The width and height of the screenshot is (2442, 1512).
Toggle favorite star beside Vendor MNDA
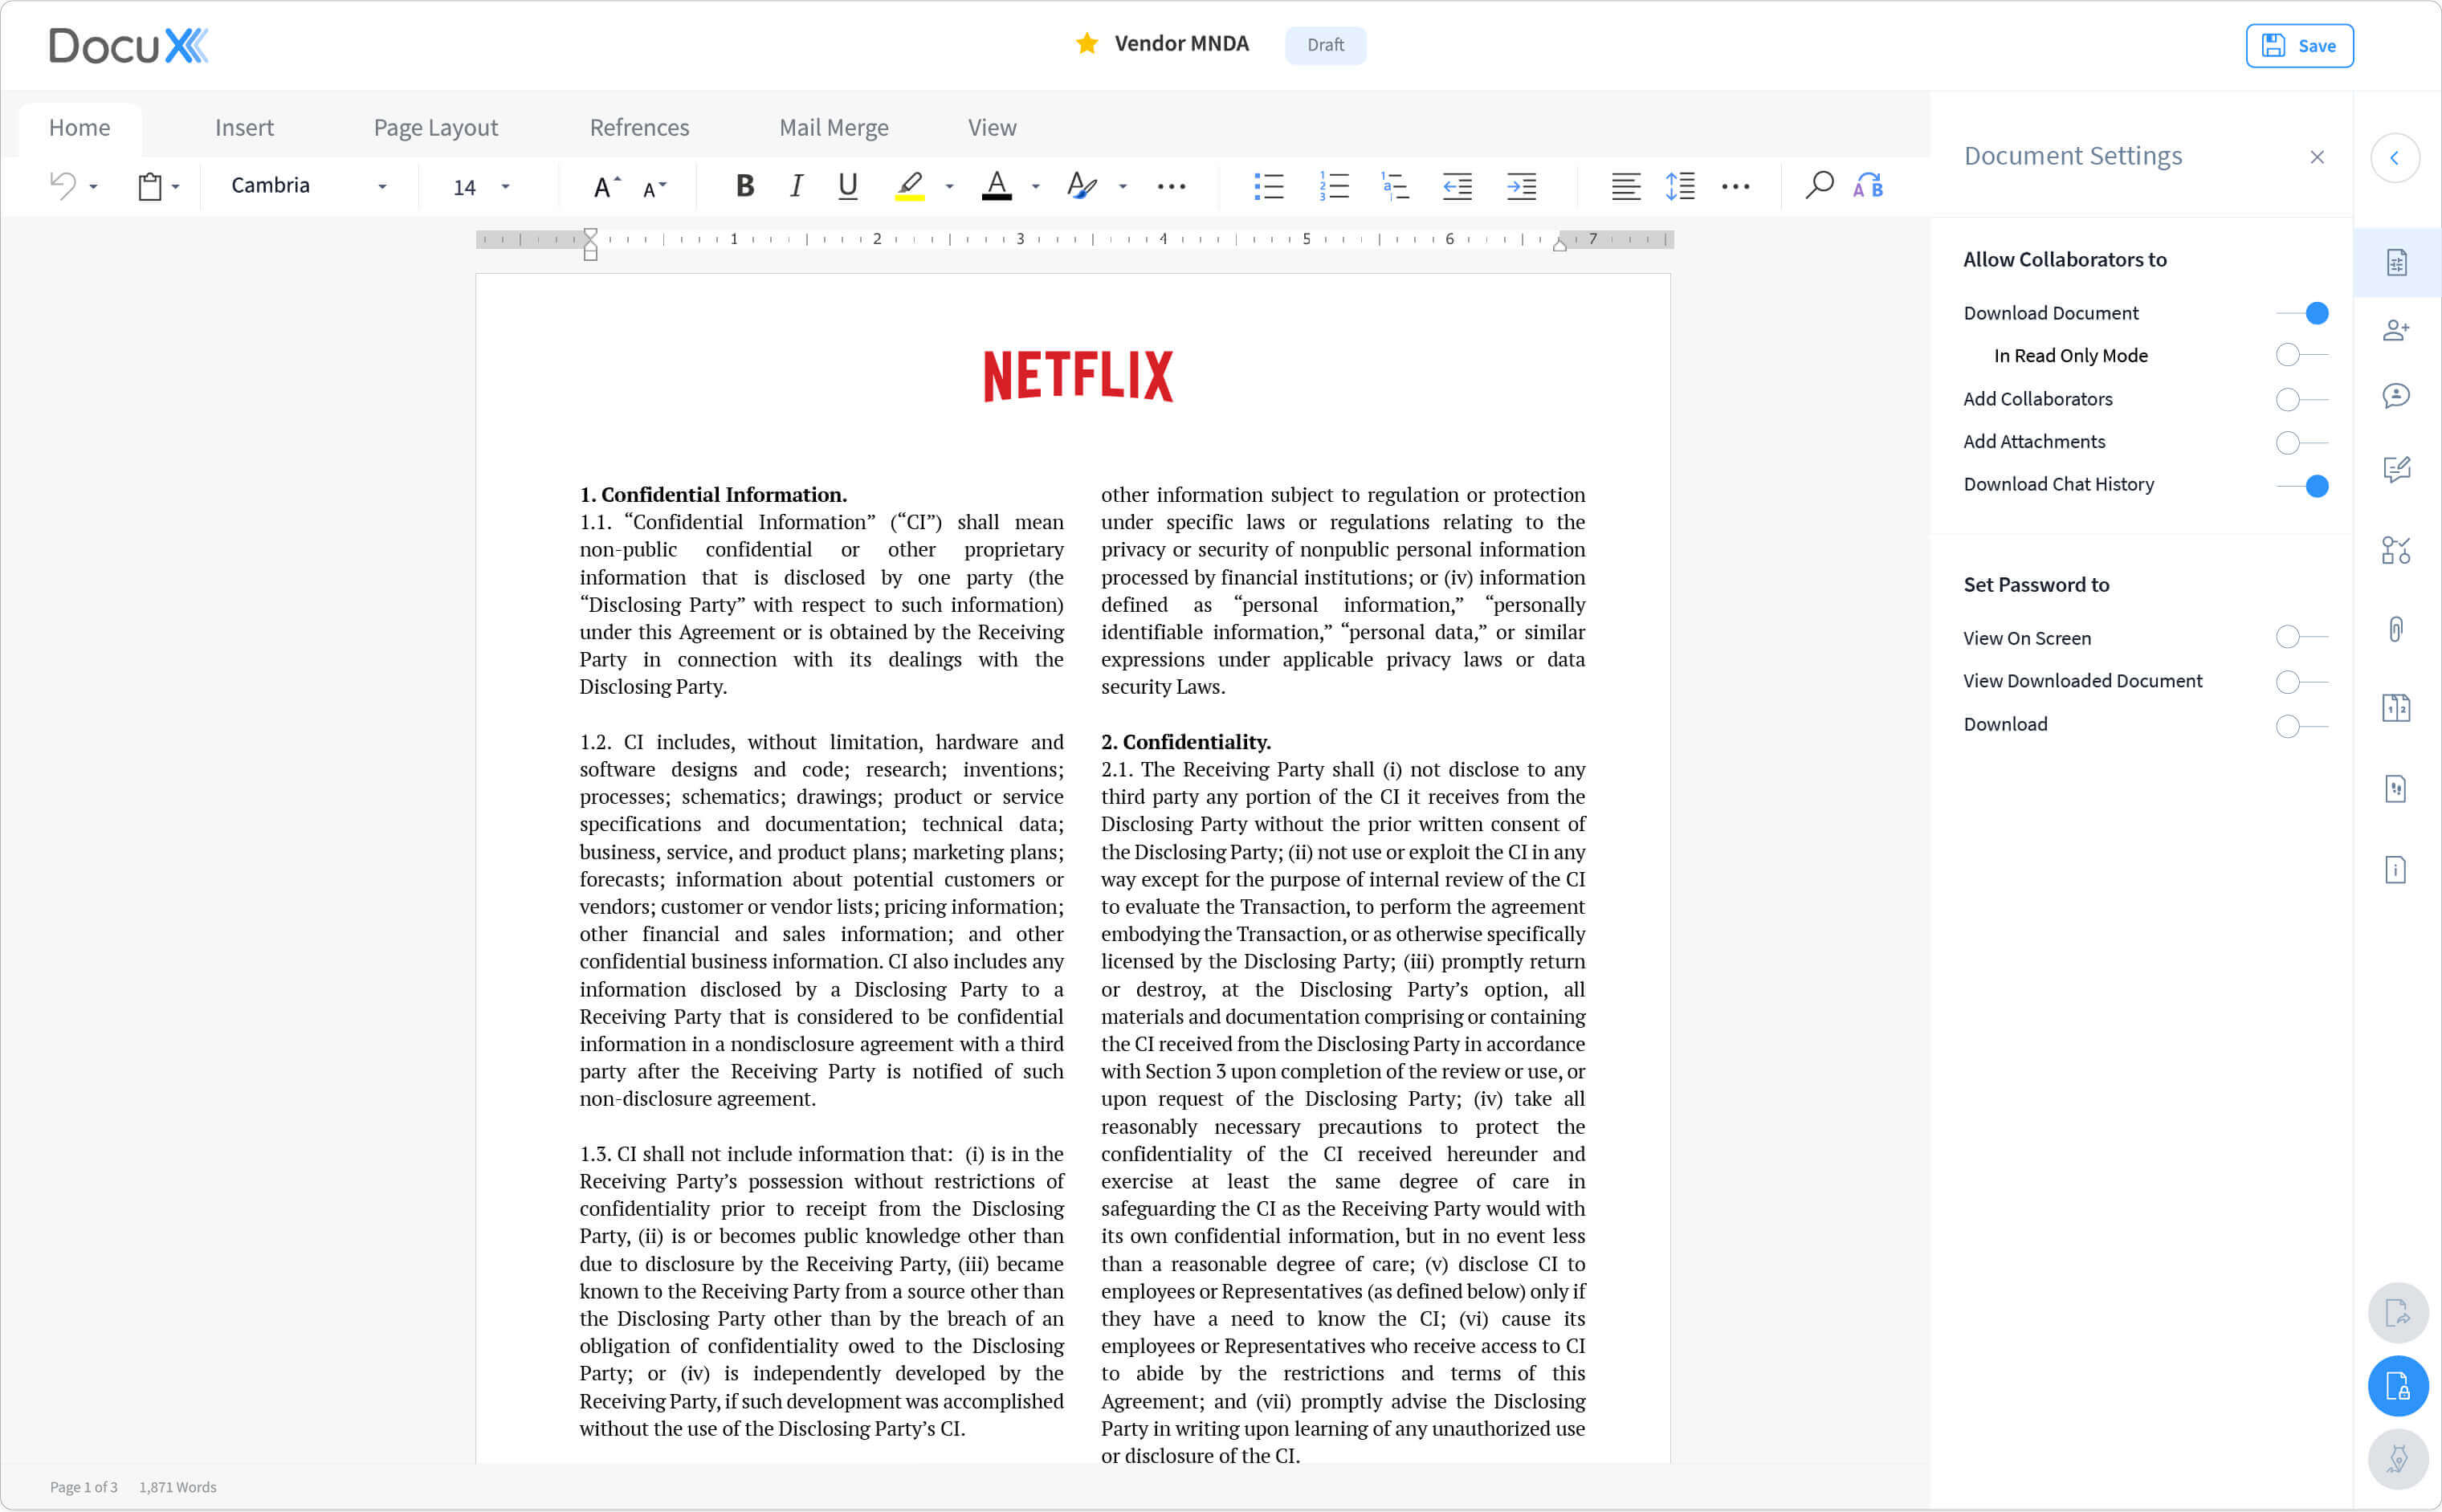coord(1087,43)
